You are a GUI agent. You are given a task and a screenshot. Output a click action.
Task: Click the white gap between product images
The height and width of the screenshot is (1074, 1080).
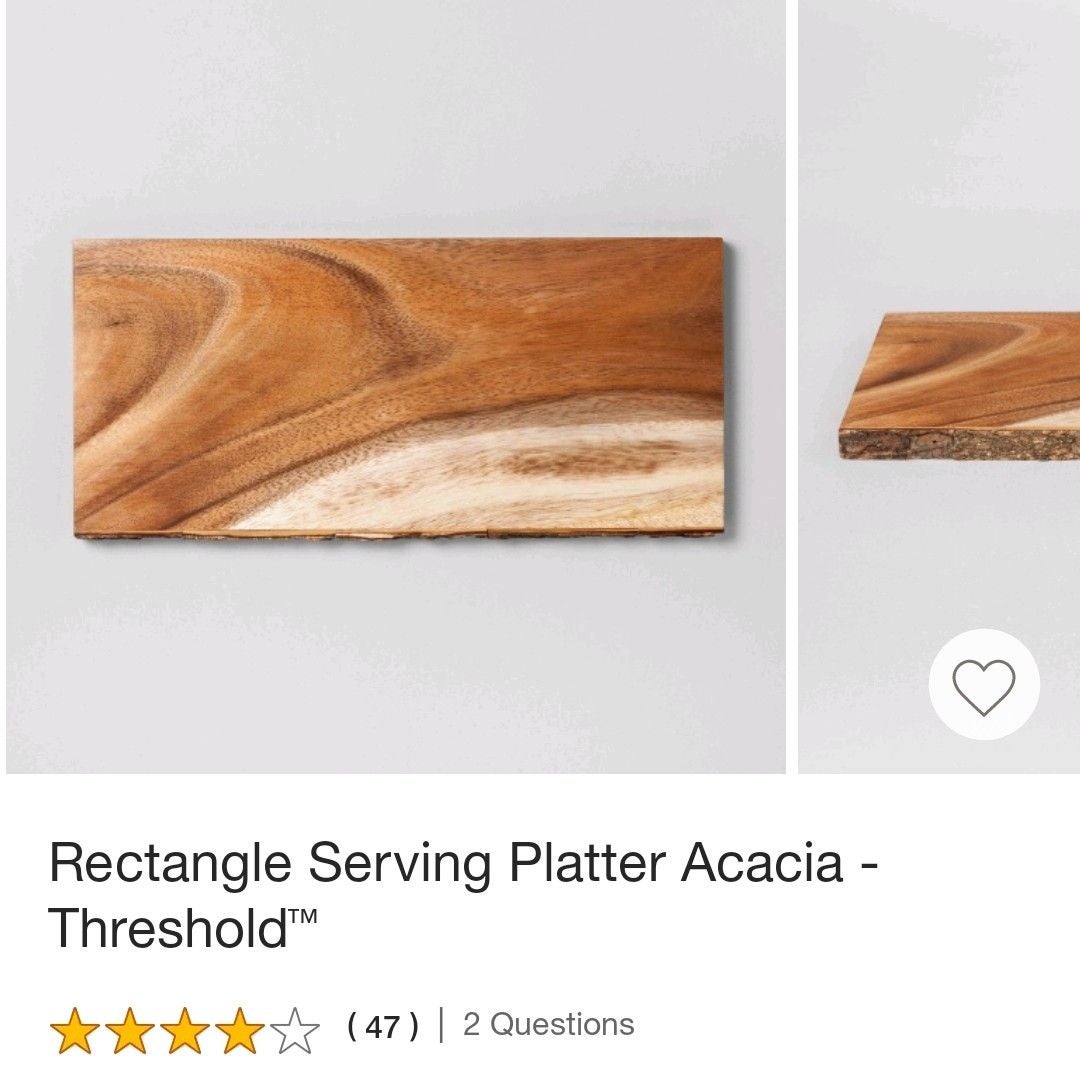[x=792, y=386]
